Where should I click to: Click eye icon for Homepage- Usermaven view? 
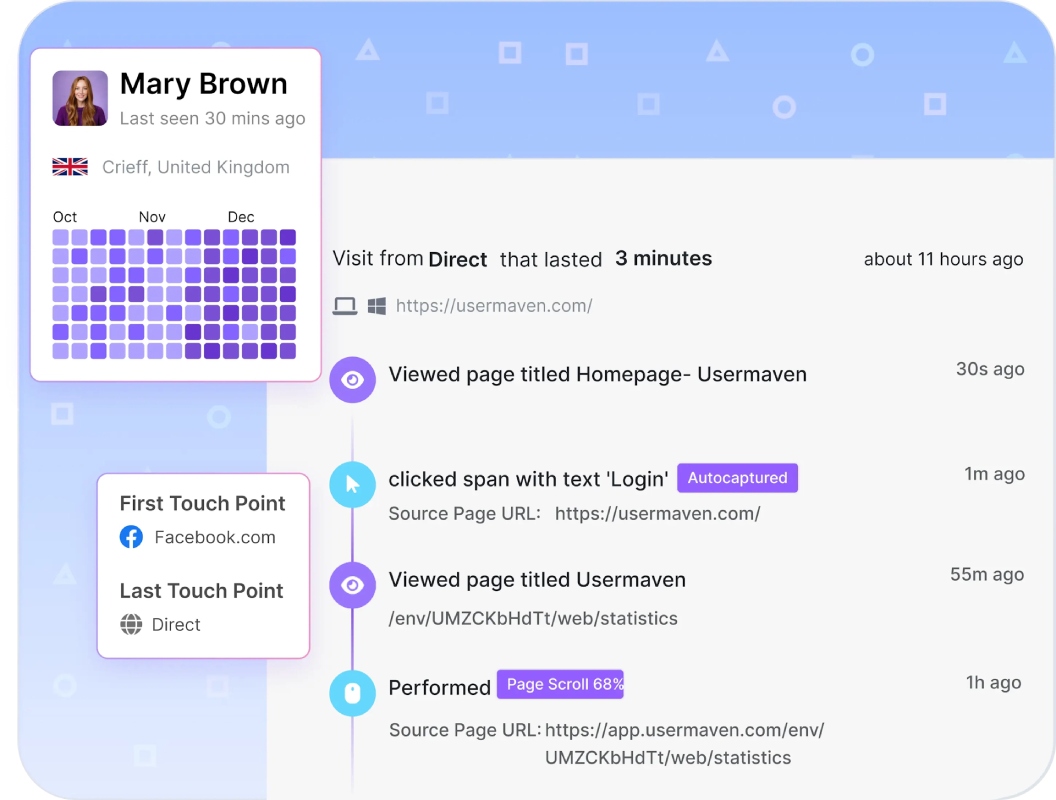[352, 380]
